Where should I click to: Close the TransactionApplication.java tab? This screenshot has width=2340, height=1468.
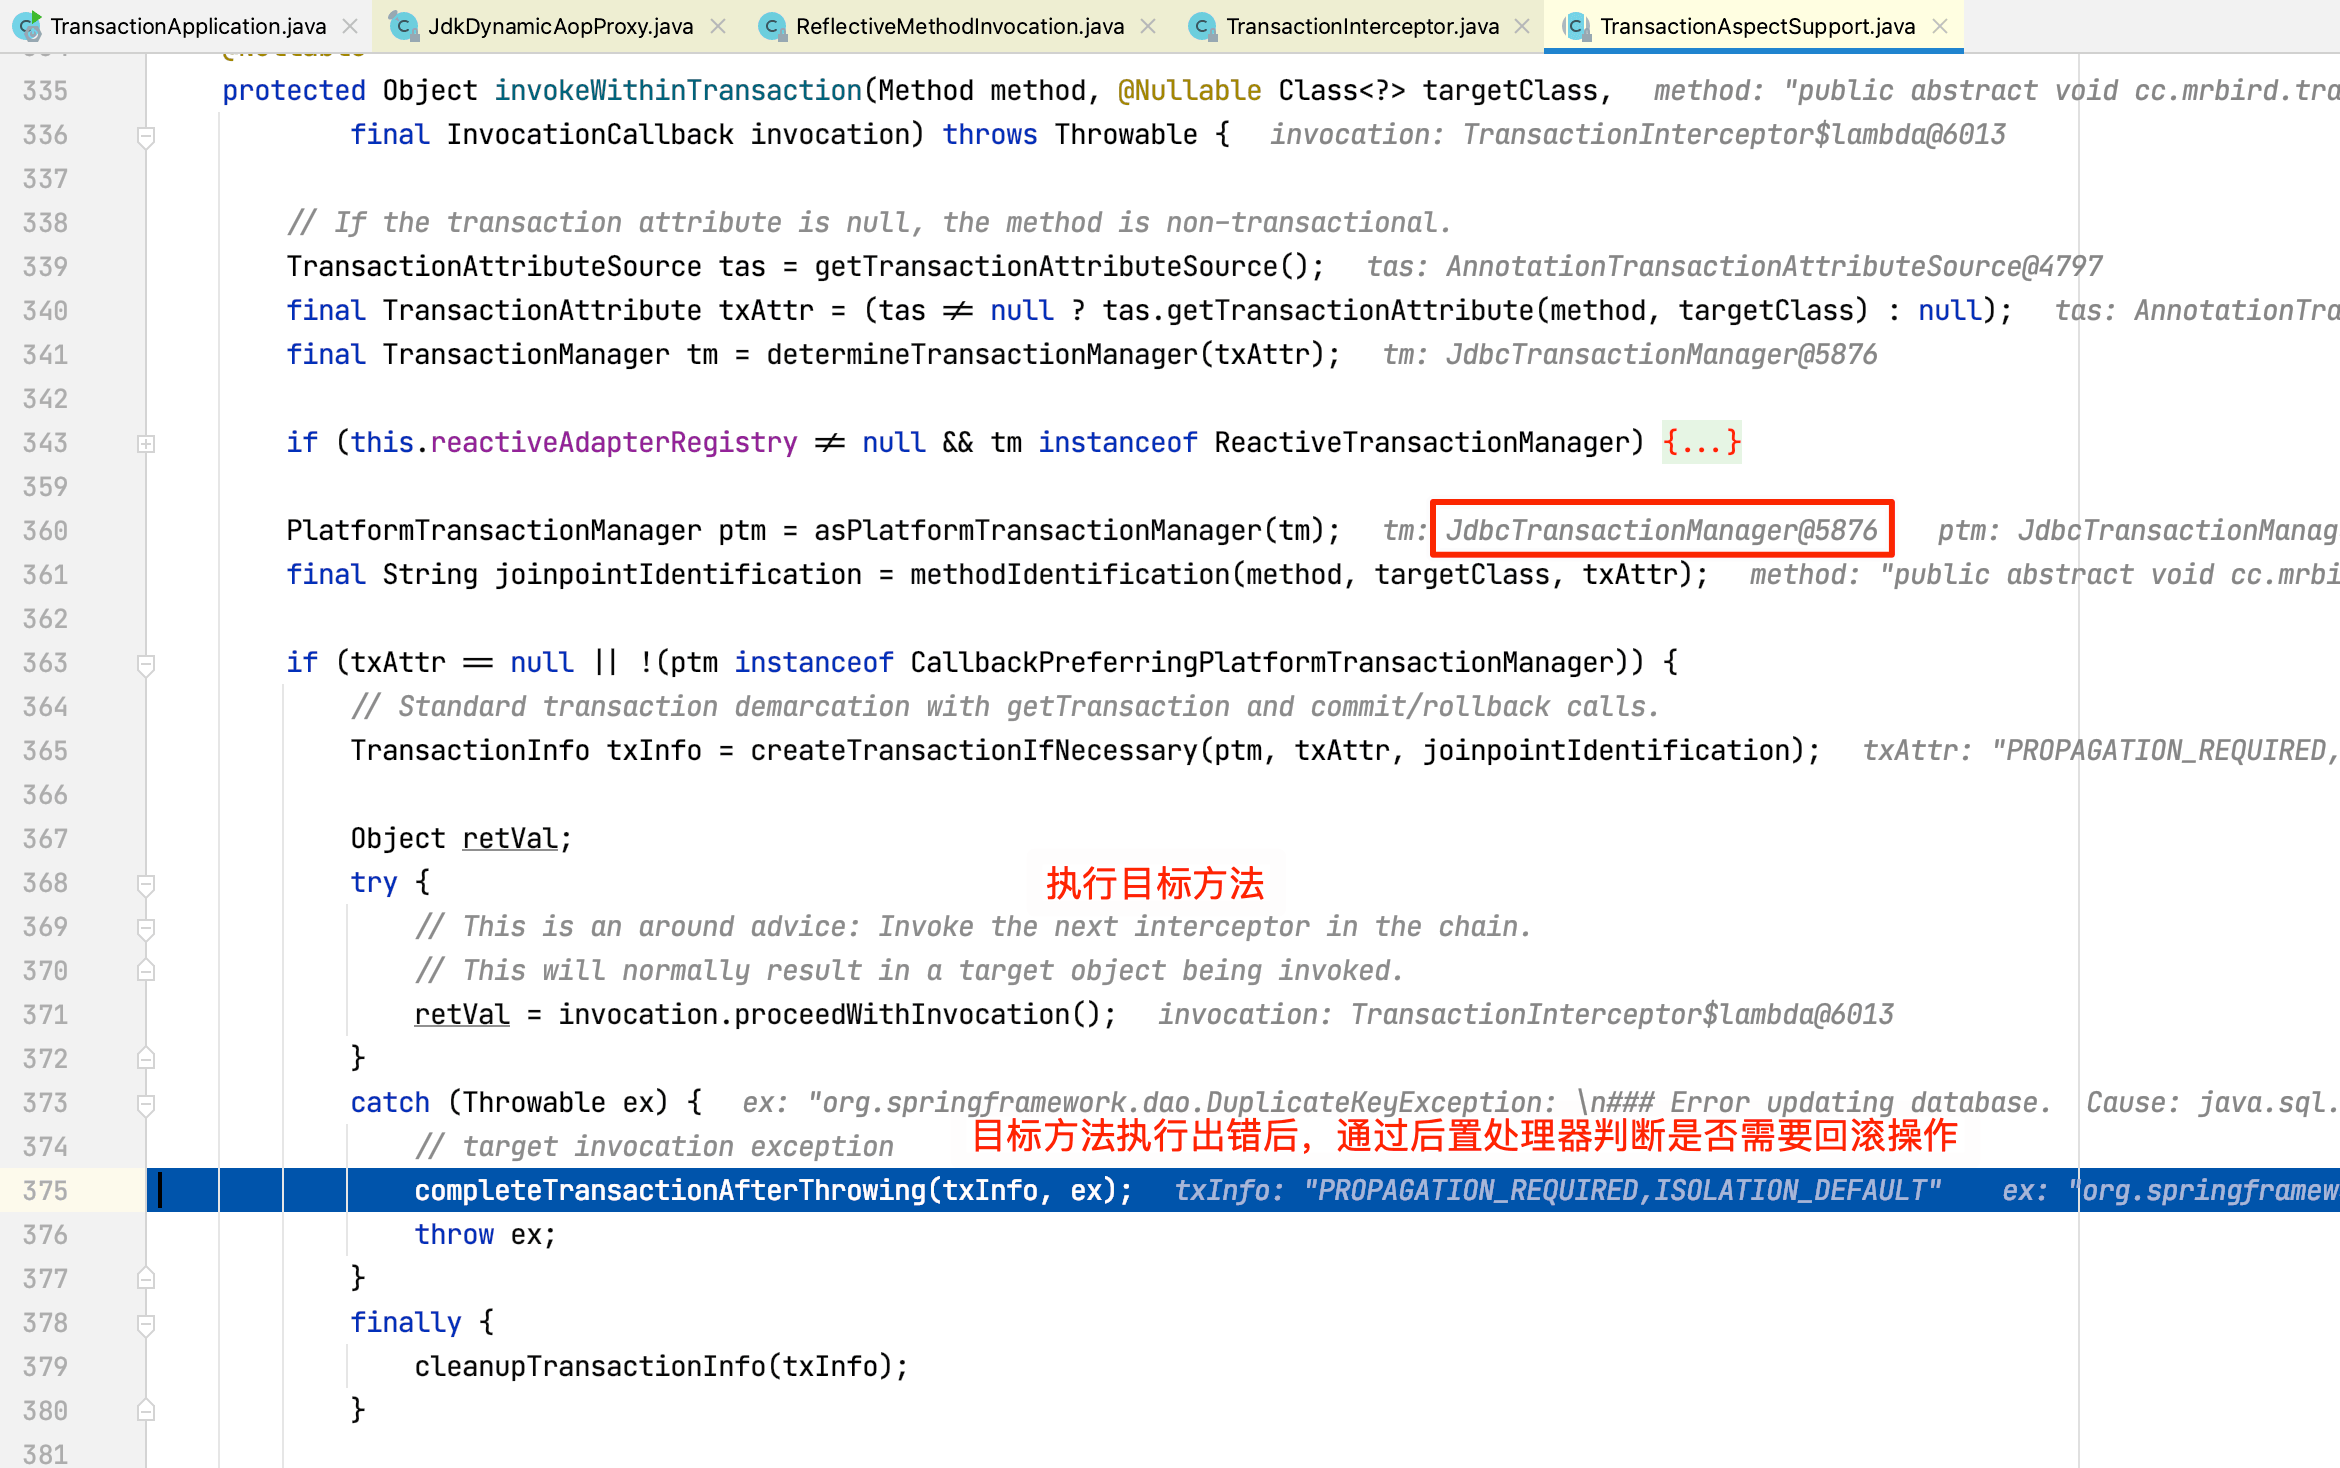pos(350,26)
